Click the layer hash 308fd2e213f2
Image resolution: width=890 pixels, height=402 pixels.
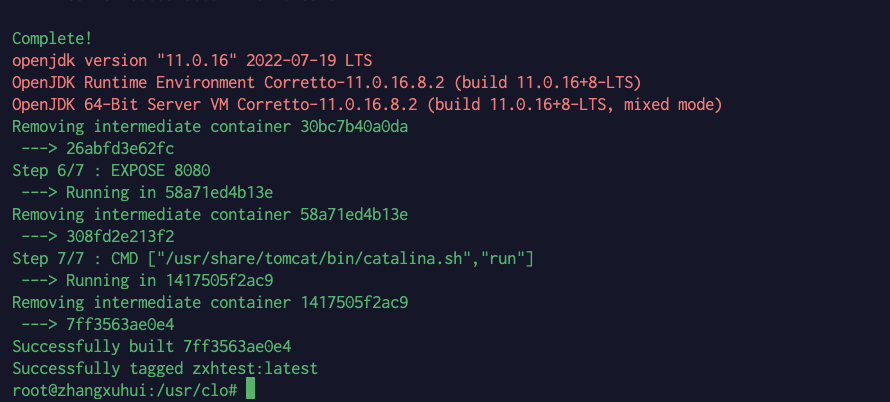[120, 237]
